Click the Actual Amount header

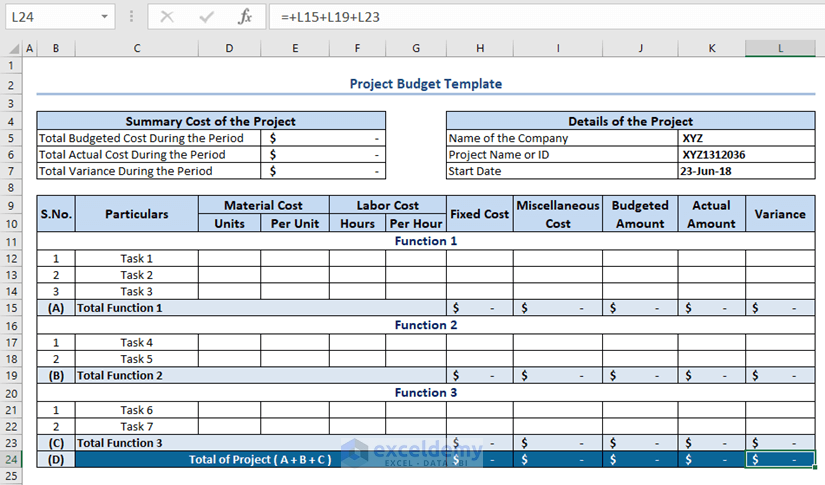[x=711, y=214]
